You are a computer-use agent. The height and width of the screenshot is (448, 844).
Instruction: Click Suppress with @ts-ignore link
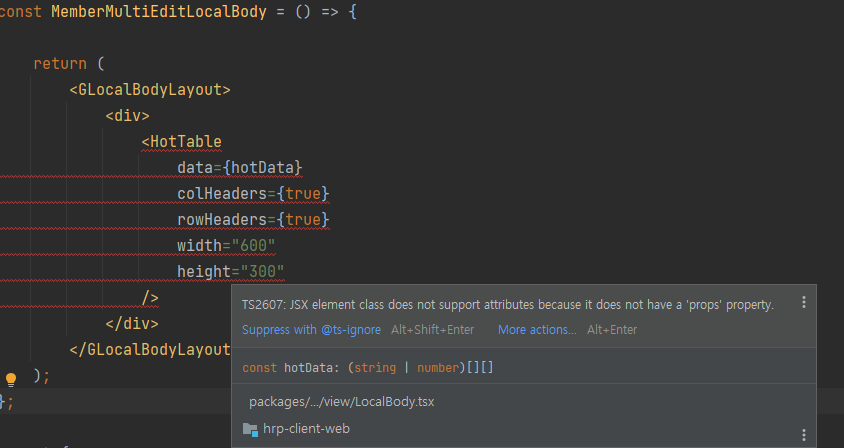click(x=311, y=330)
